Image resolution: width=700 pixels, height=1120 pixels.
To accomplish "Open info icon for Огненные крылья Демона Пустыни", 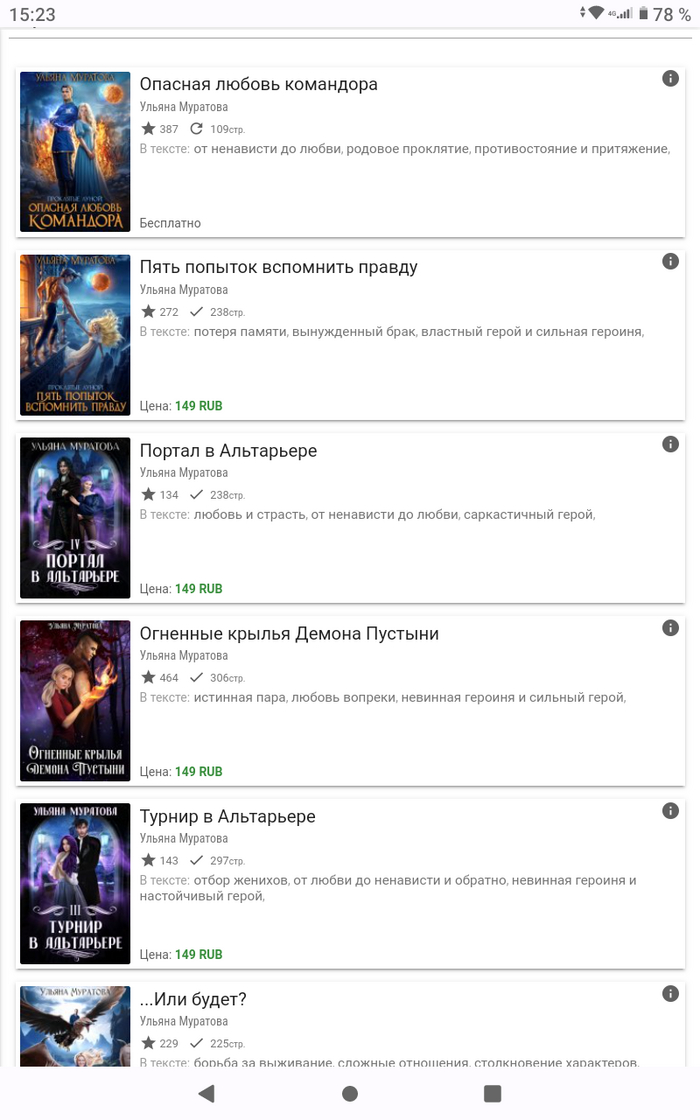I will tap(670, 628).
